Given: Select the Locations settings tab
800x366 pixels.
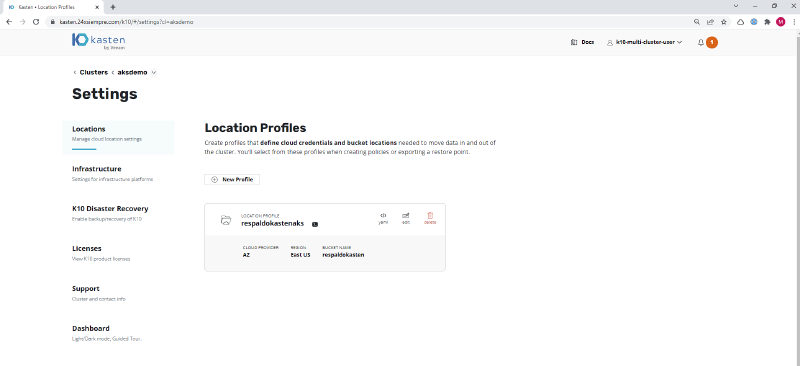Looking at the screenshot, I should [118, 137].
